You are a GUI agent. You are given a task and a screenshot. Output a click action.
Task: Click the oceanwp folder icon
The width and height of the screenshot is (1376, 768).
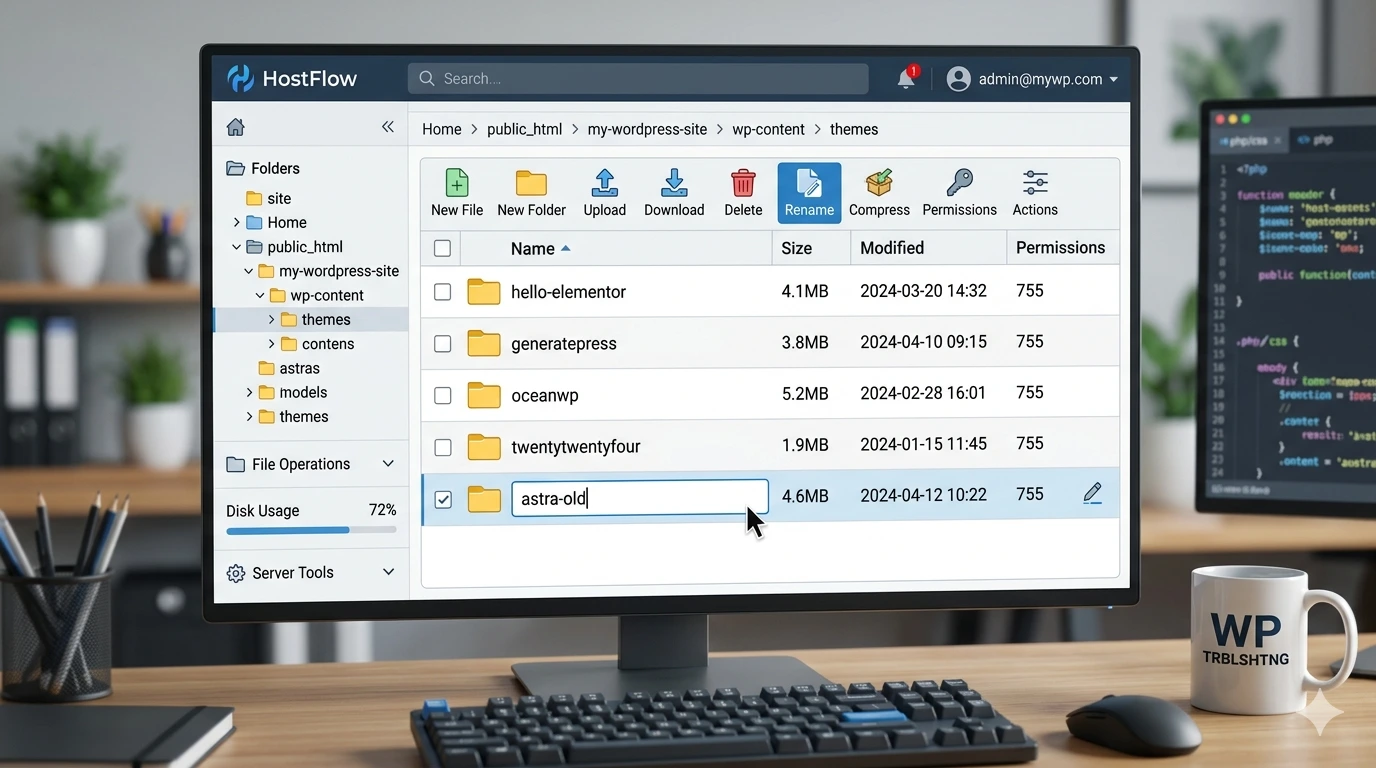coord(484,395)
